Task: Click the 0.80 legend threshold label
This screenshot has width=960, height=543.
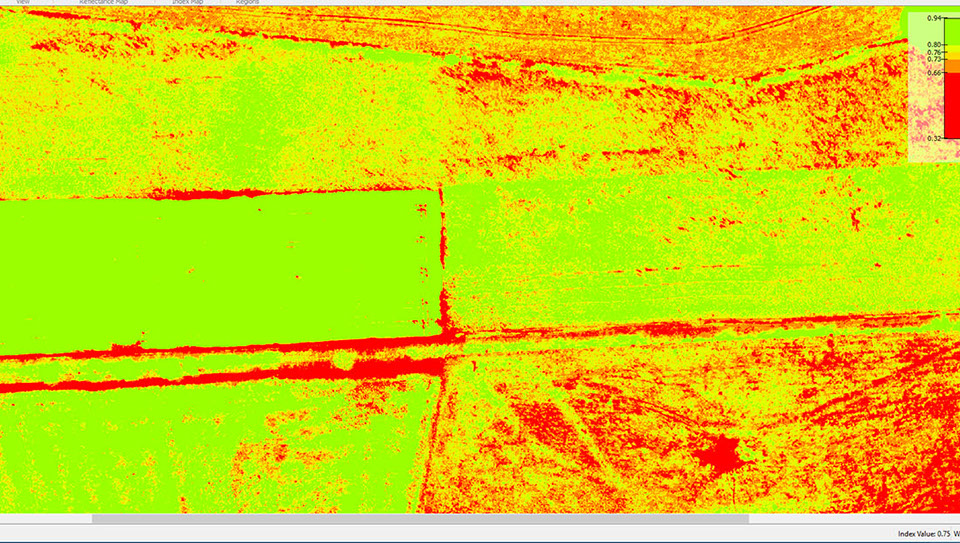Action: click(934, 45)
